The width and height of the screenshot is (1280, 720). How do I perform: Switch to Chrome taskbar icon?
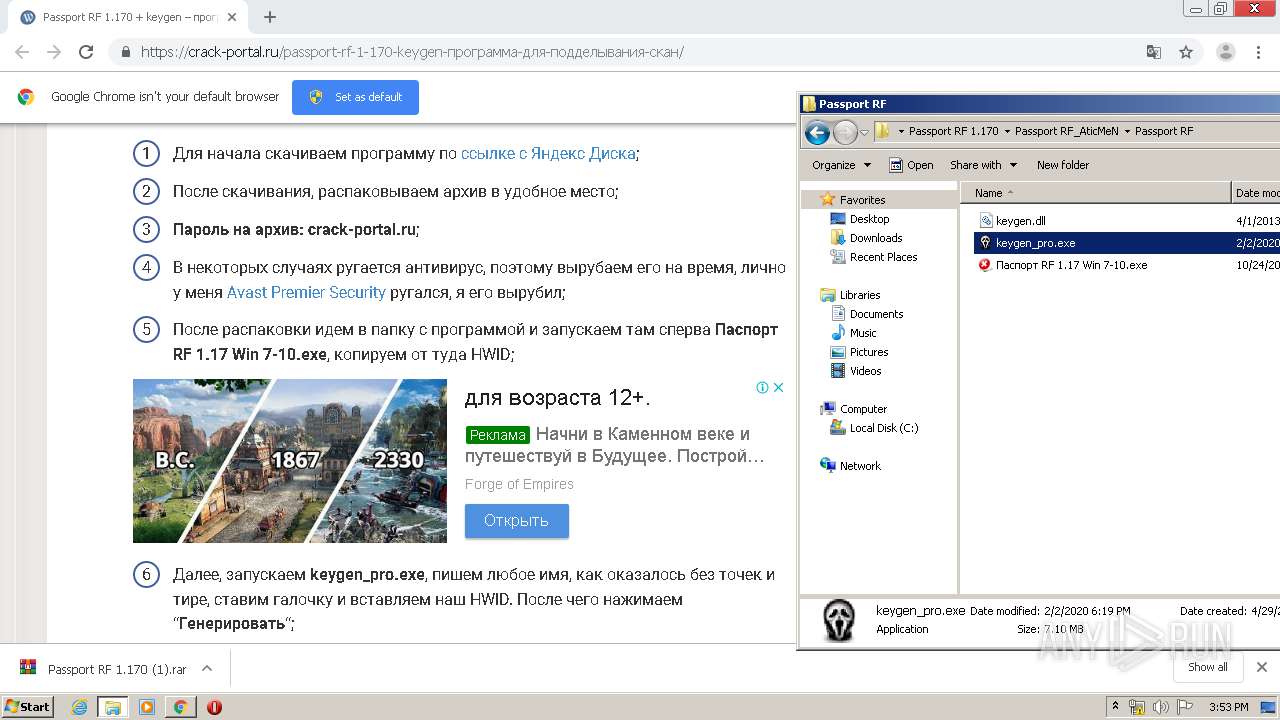[x=180, y=707]
